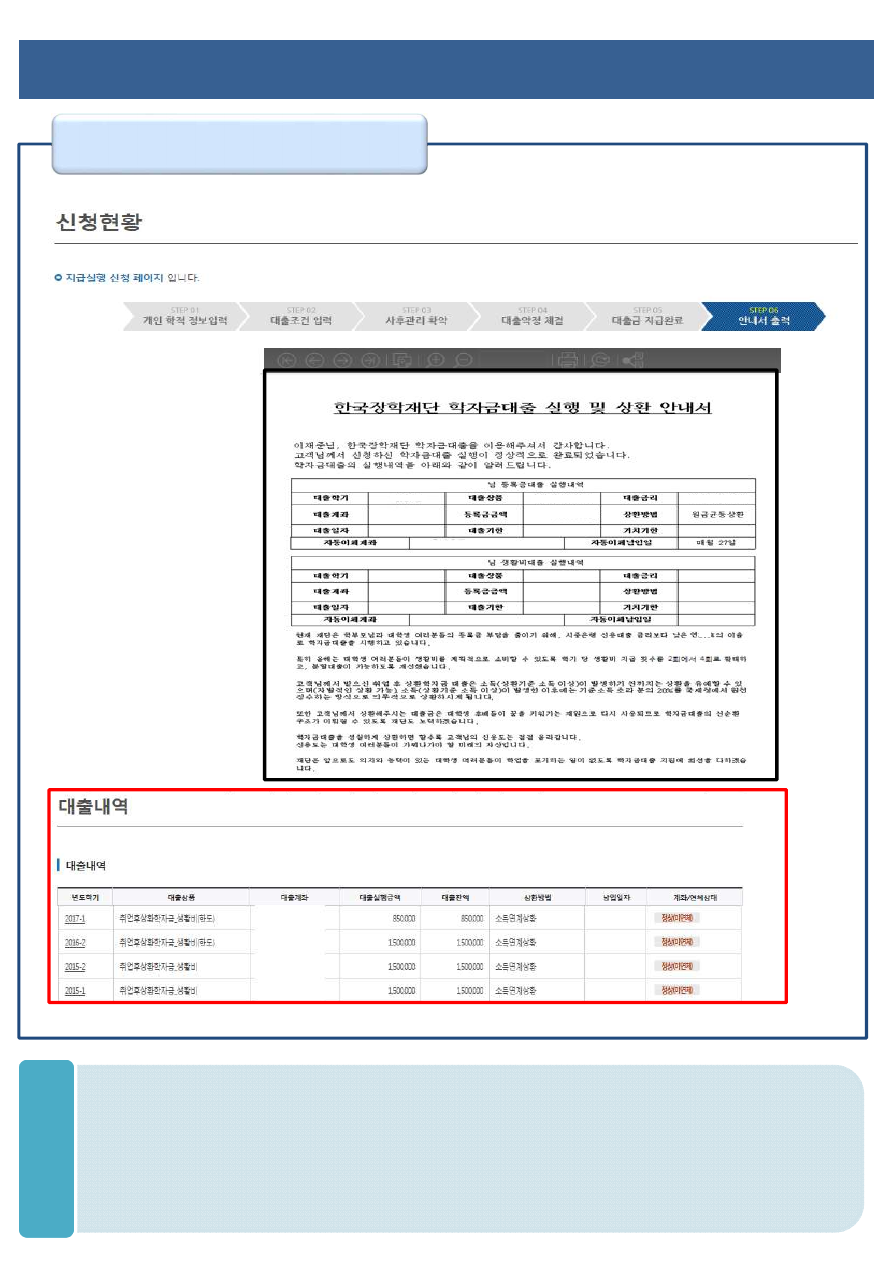Open the 2016-2 semester loan link
The height and width of the screenshot is (1262, 893).
click(x=75, y=943)
